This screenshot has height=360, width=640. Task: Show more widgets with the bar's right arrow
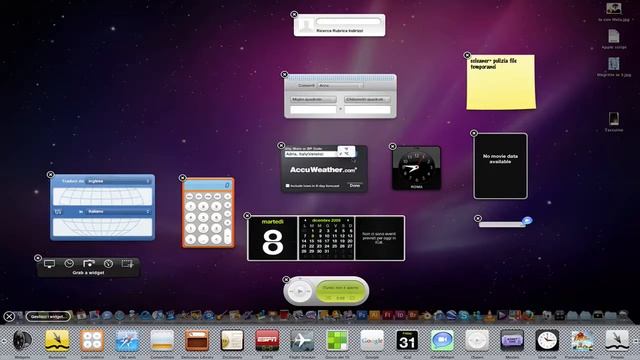pyautogui.click(x=636, y=340)
